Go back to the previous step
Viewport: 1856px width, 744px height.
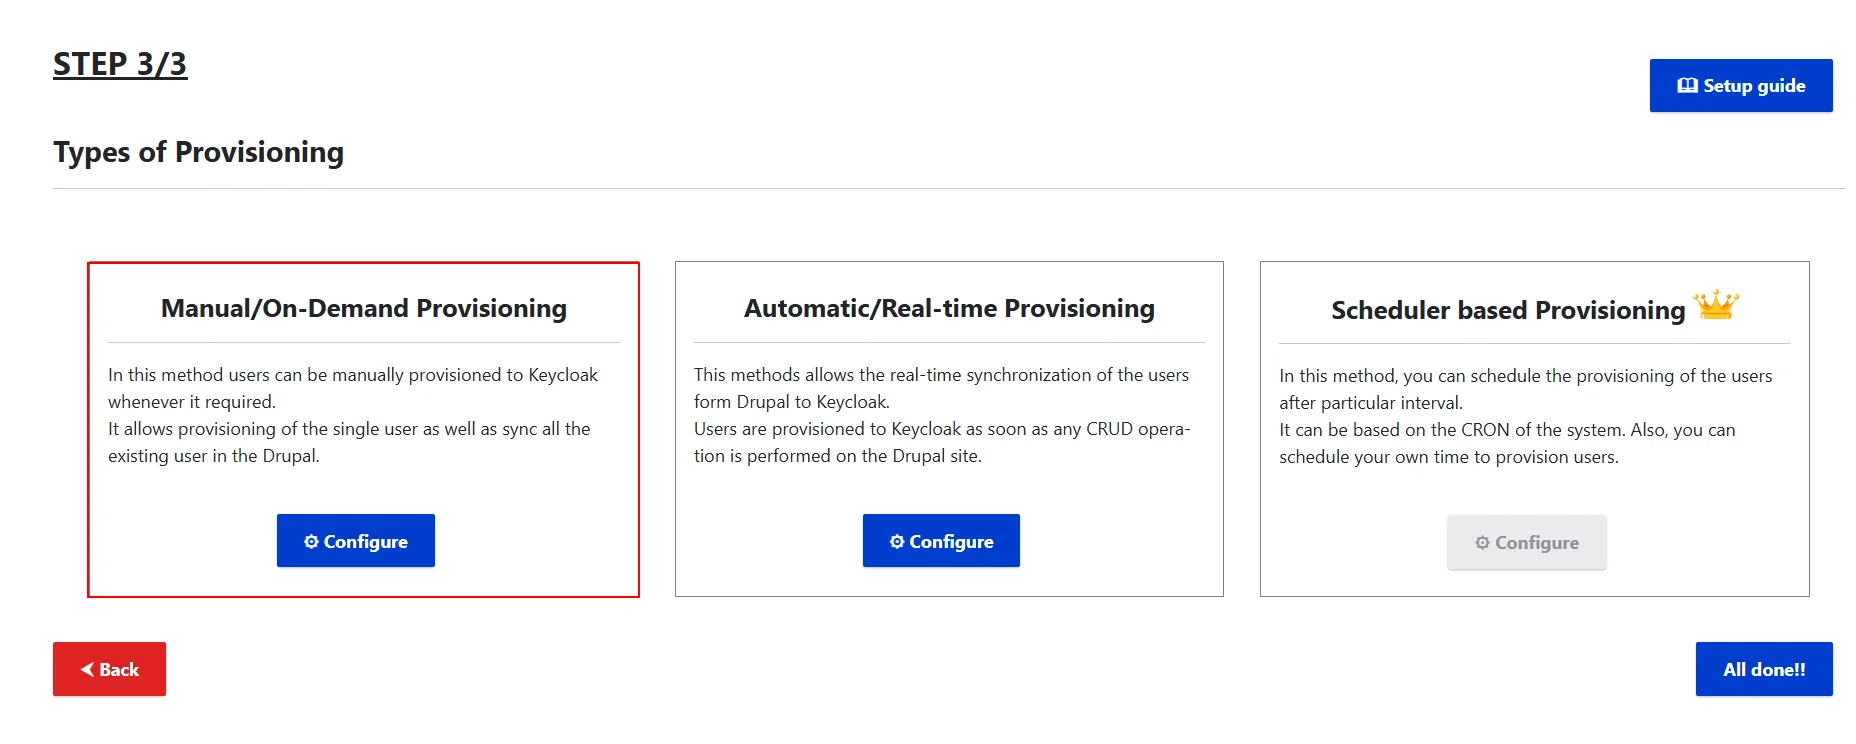tap(109, 669)
